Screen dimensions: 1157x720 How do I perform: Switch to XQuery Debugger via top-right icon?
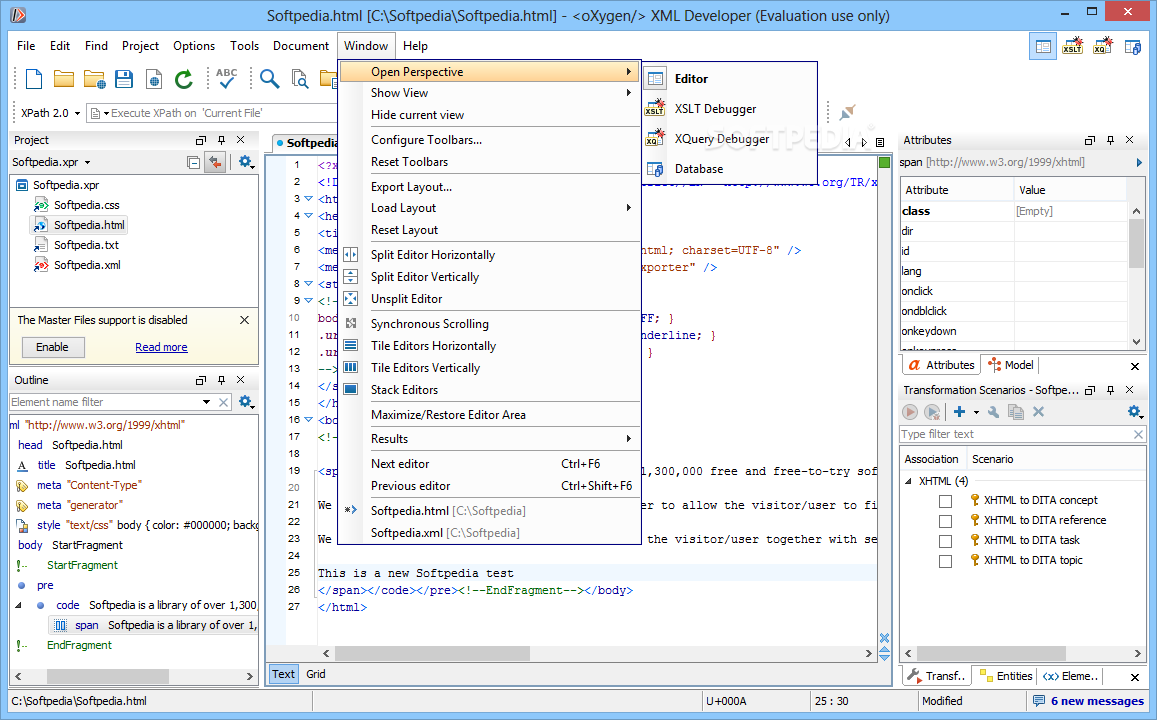click(1103, 46)
